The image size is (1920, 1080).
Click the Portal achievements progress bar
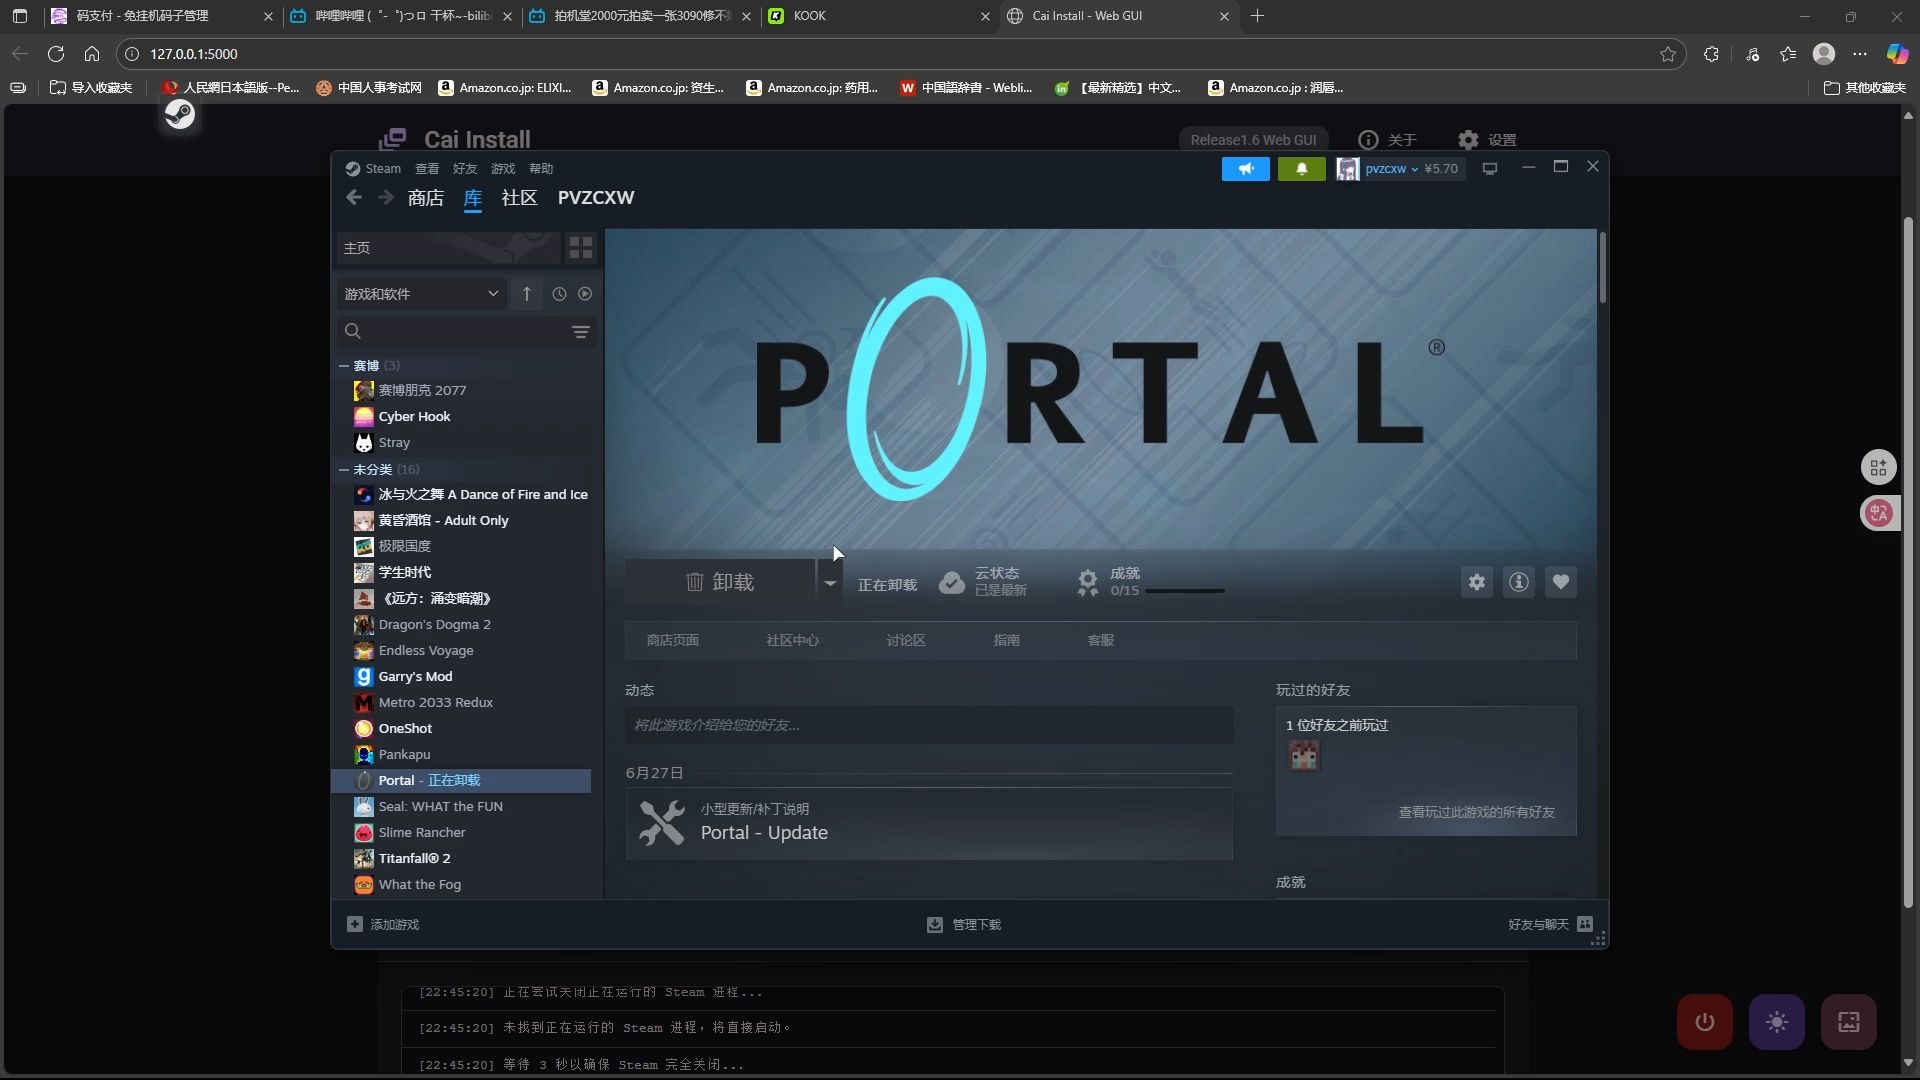1185,591
